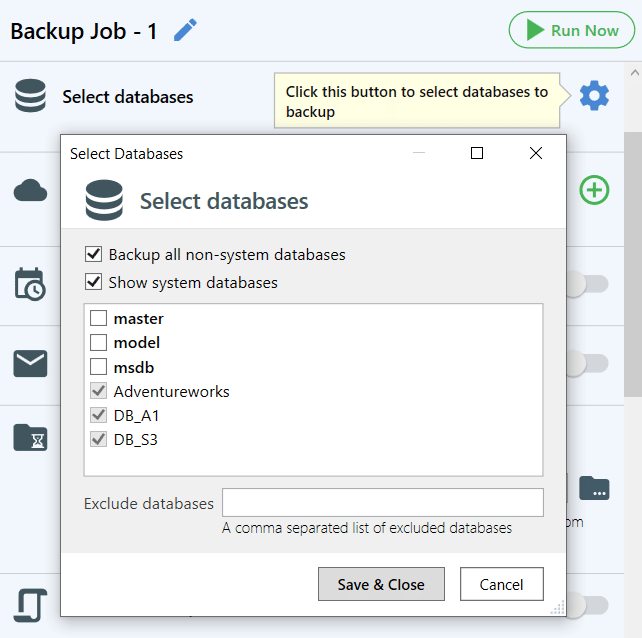Toggle the email notification switch

[x=585, y=364]
